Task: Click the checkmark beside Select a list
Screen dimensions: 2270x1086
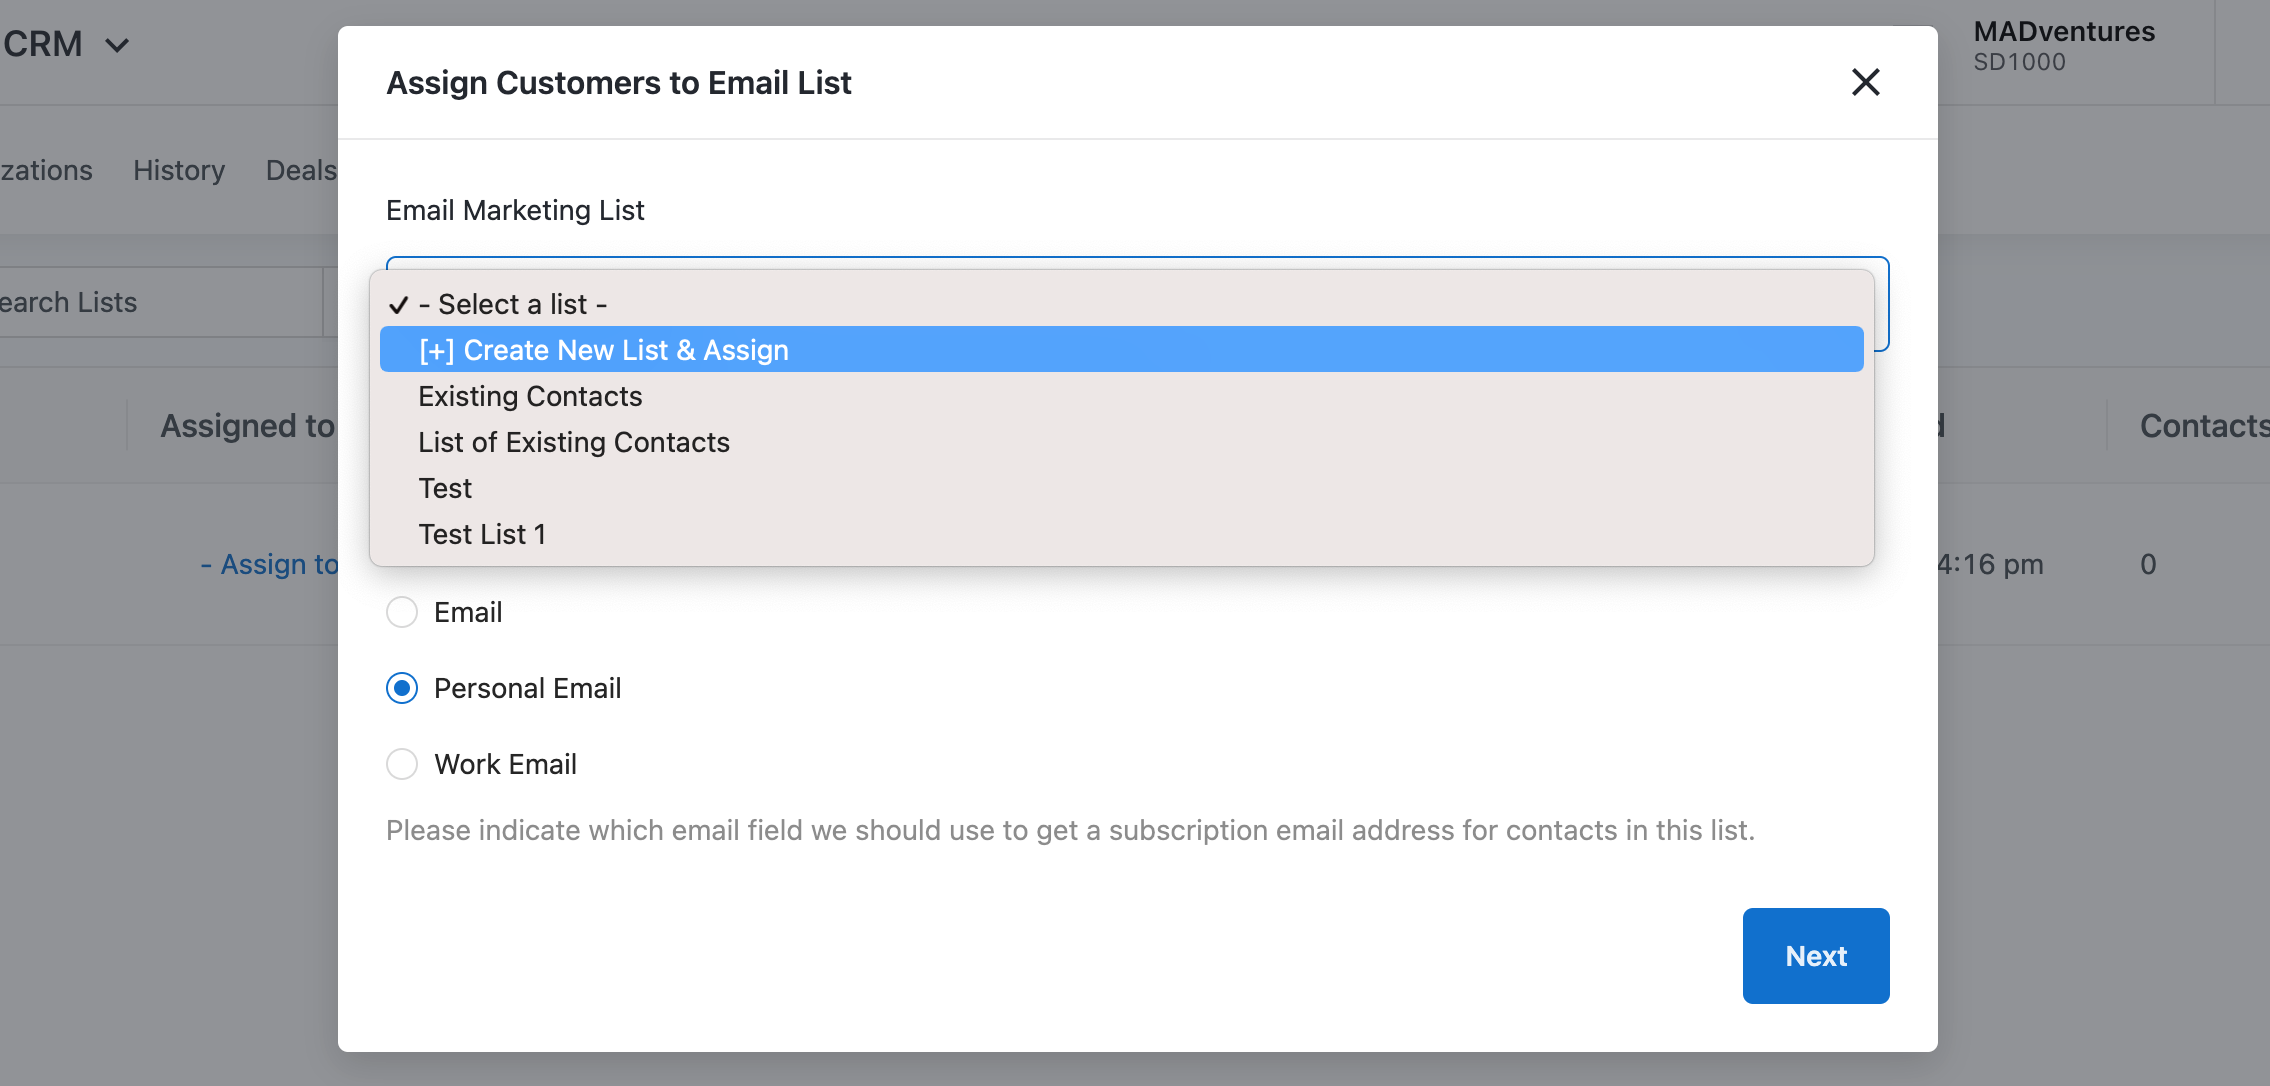Action: (399, 305)
